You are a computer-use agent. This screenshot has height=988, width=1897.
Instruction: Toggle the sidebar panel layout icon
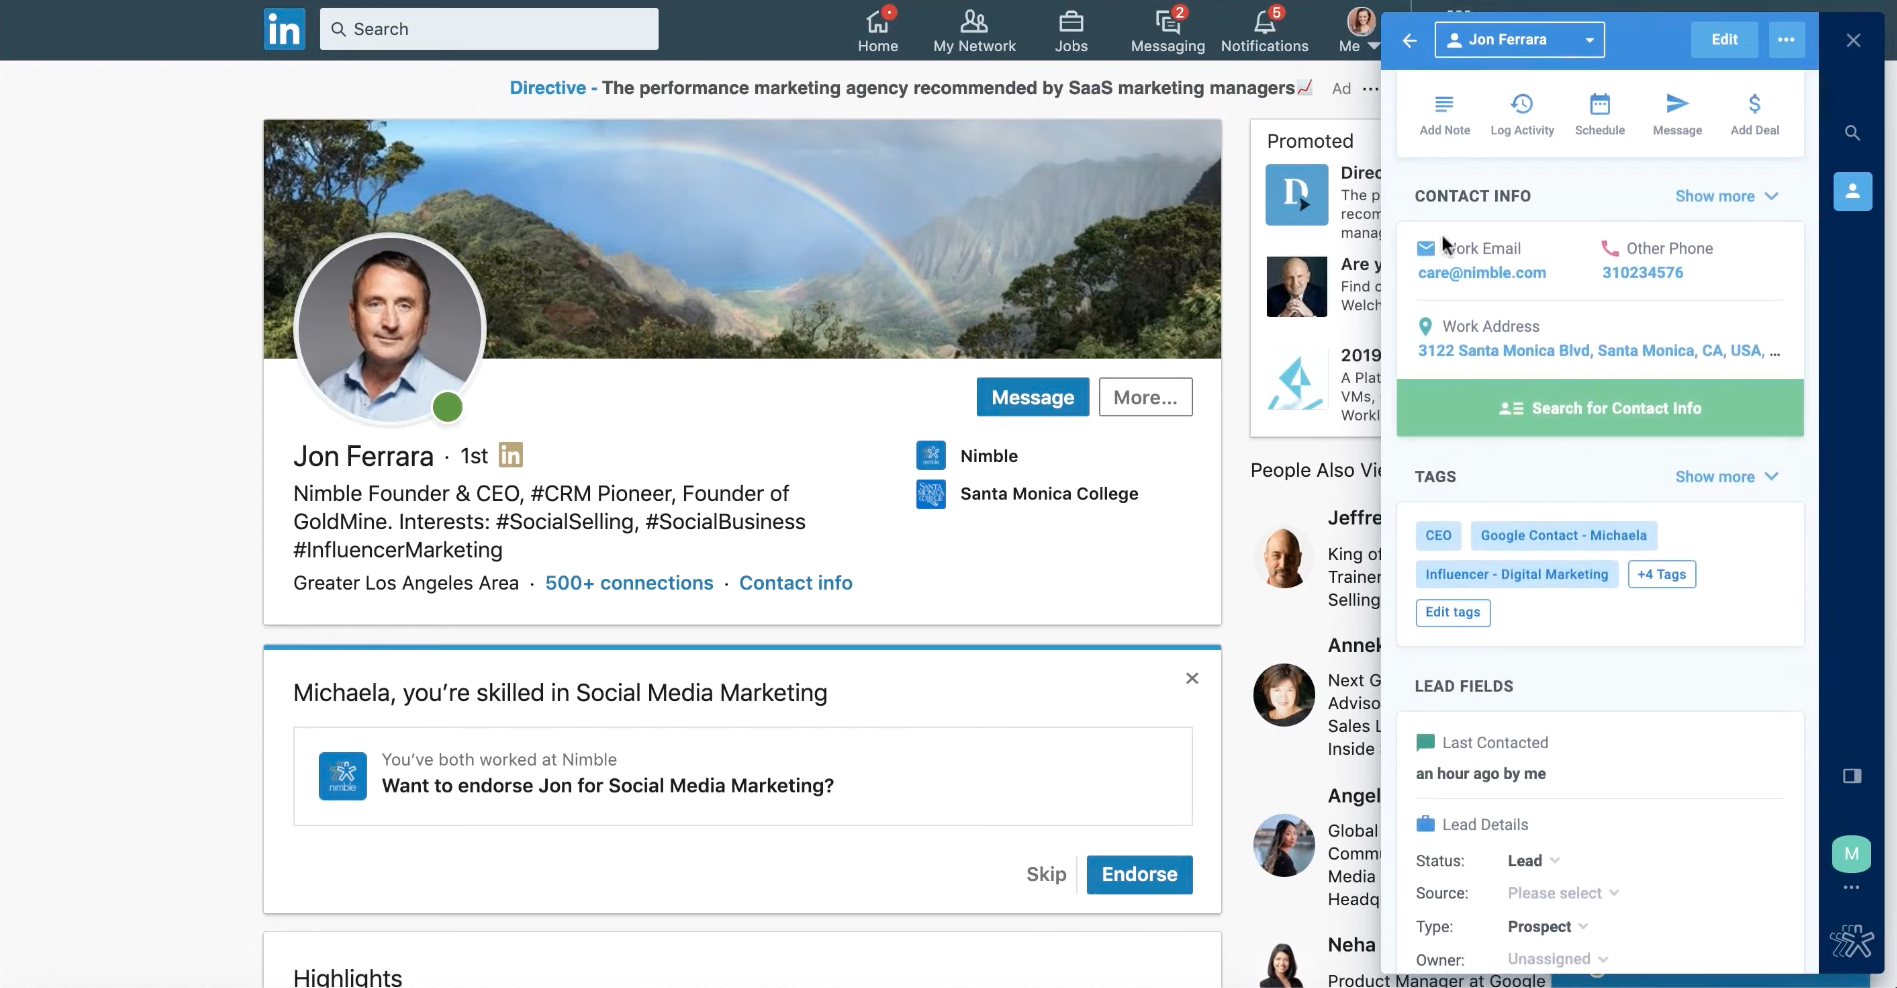point(1852,776)
